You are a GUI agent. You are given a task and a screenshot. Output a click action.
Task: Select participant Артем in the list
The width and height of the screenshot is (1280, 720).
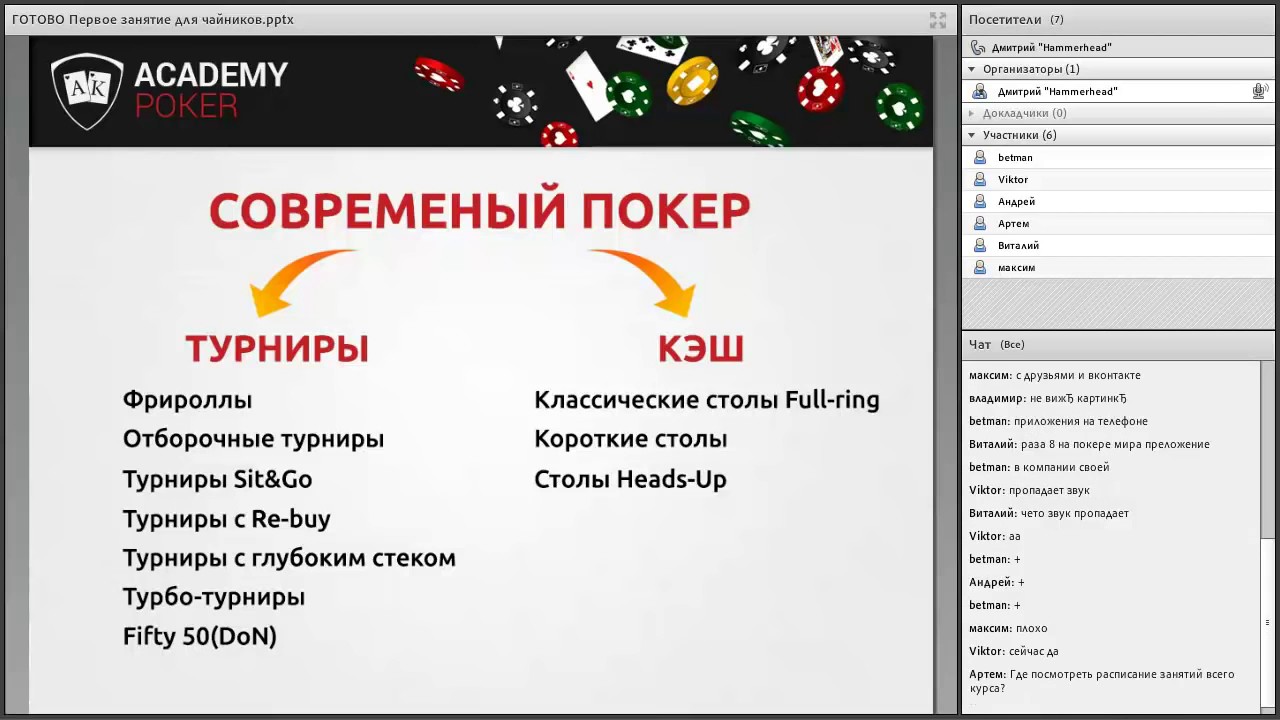pos(1120,223)
